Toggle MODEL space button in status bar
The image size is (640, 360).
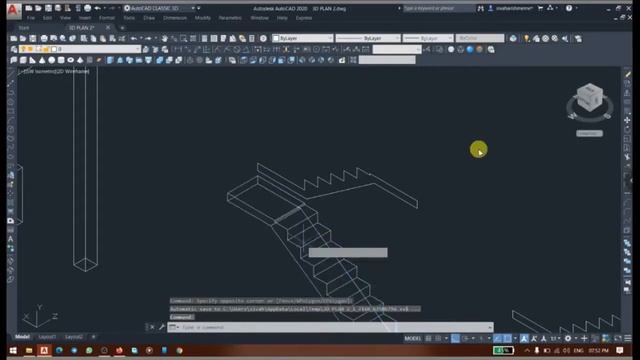pos(413,338)
